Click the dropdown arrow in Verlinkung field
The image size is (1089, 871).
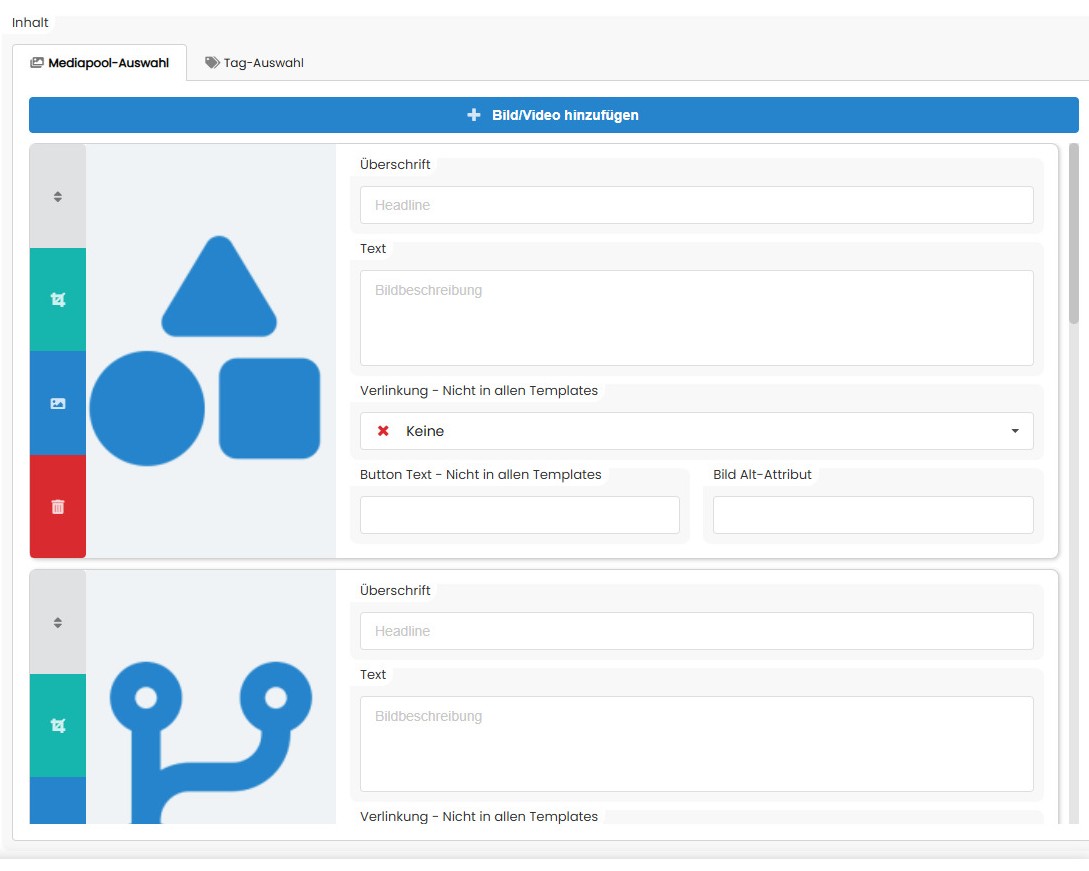pos(1015,431)
